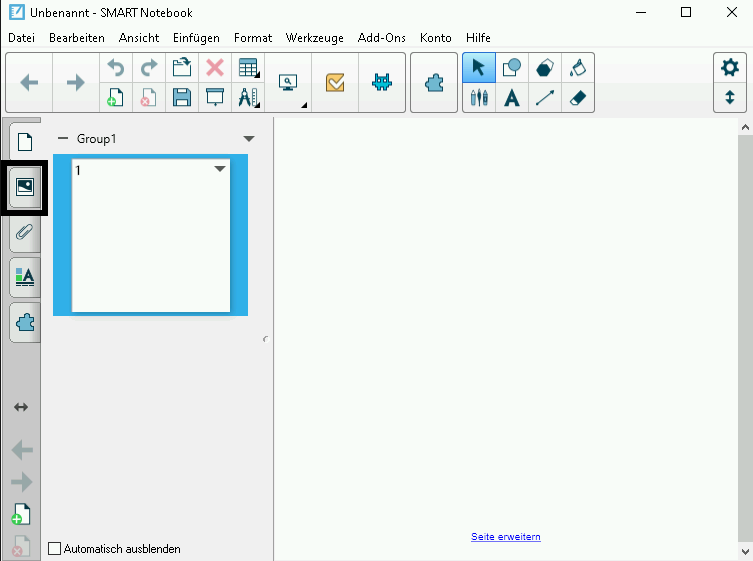The image size is (753, 561).
Task: Collapse the Group1 group
Action: pos(63,139)
